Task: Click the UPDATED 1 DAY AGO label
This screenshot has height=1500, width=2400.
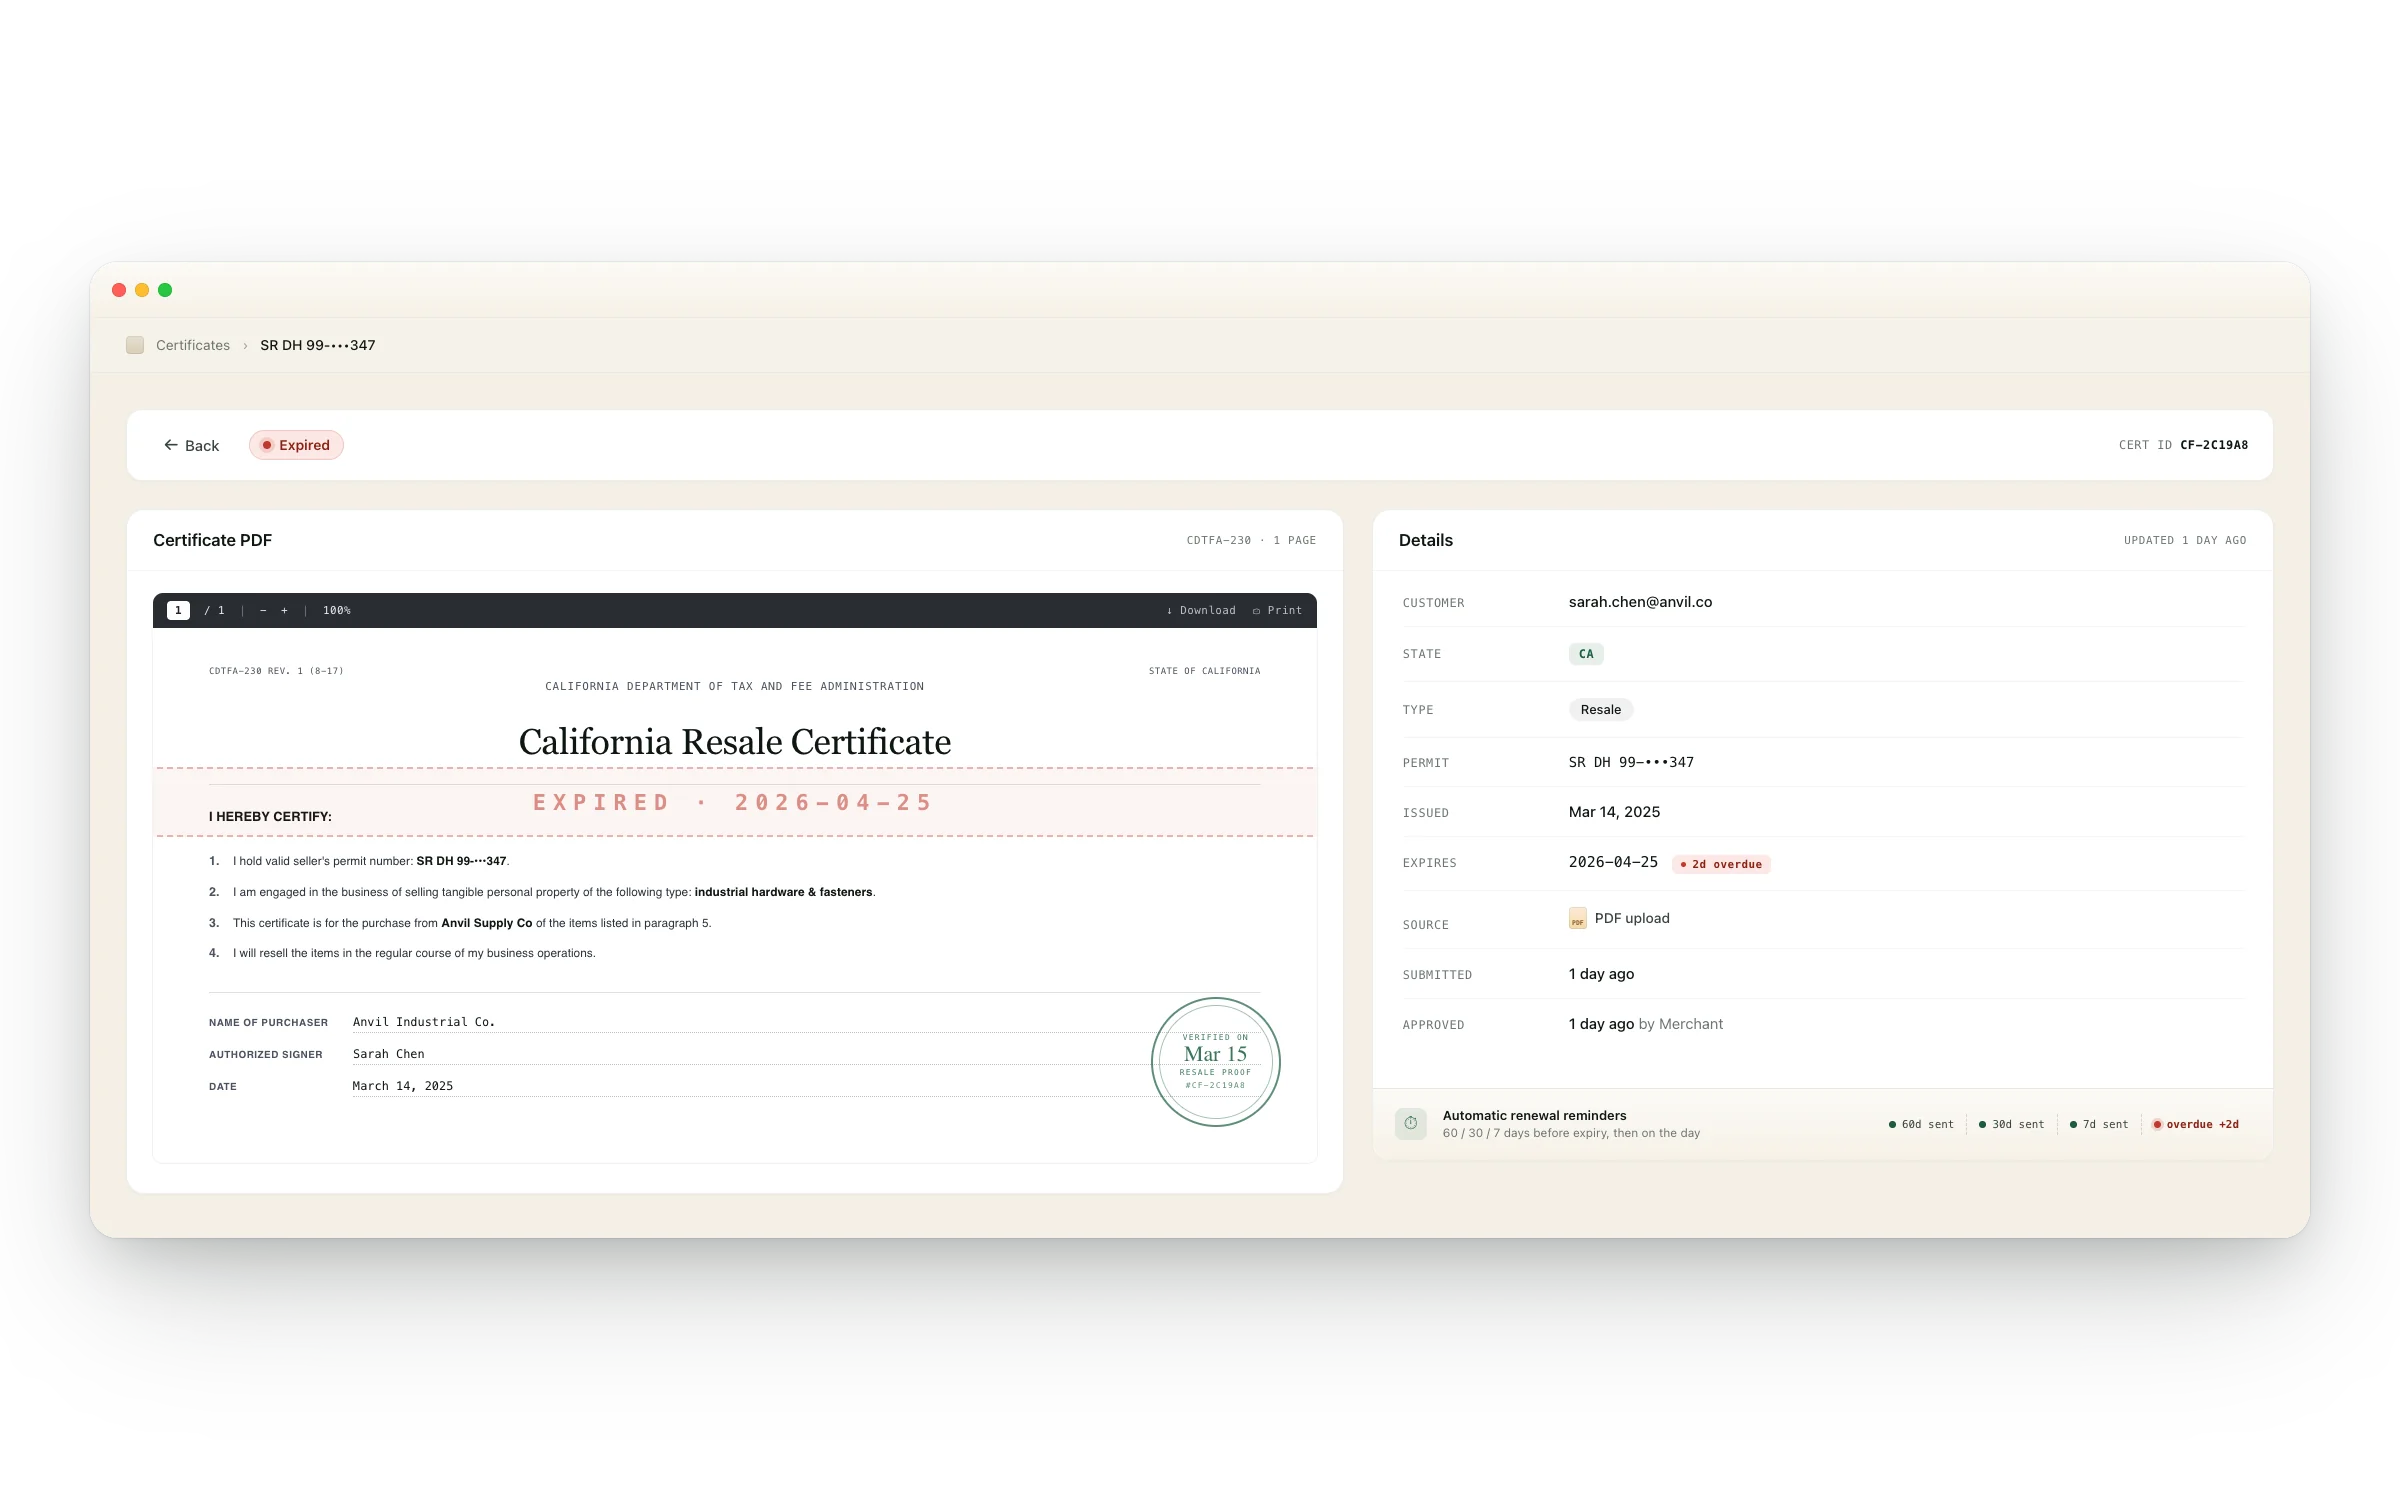Action: [2185, 540]
